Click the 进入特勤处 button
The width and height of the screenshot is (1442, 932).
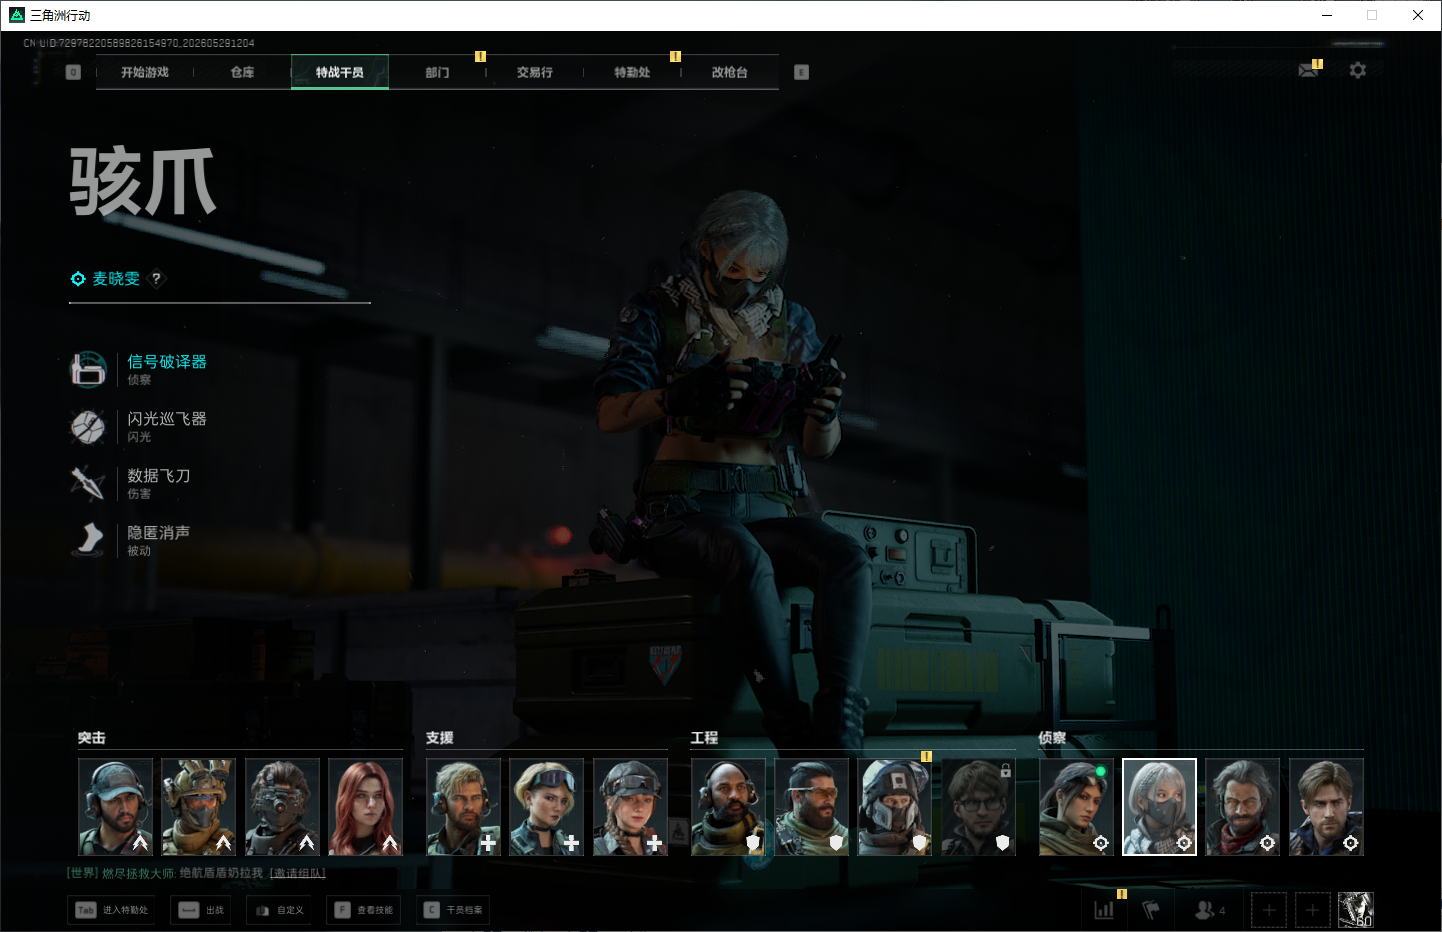coord(113,910)
